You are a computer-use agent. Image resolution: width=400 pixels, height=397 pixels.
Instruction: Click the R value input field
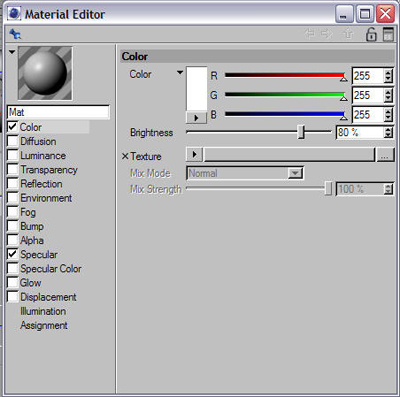click(x=368, y=76)
